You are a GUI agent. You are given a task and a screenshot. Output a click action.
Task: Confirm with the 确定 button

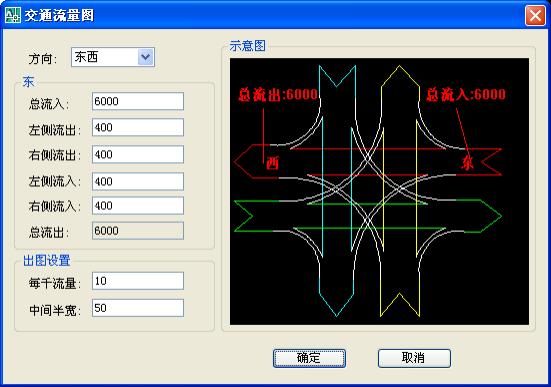pyautogui.click(x=309, y=358)
